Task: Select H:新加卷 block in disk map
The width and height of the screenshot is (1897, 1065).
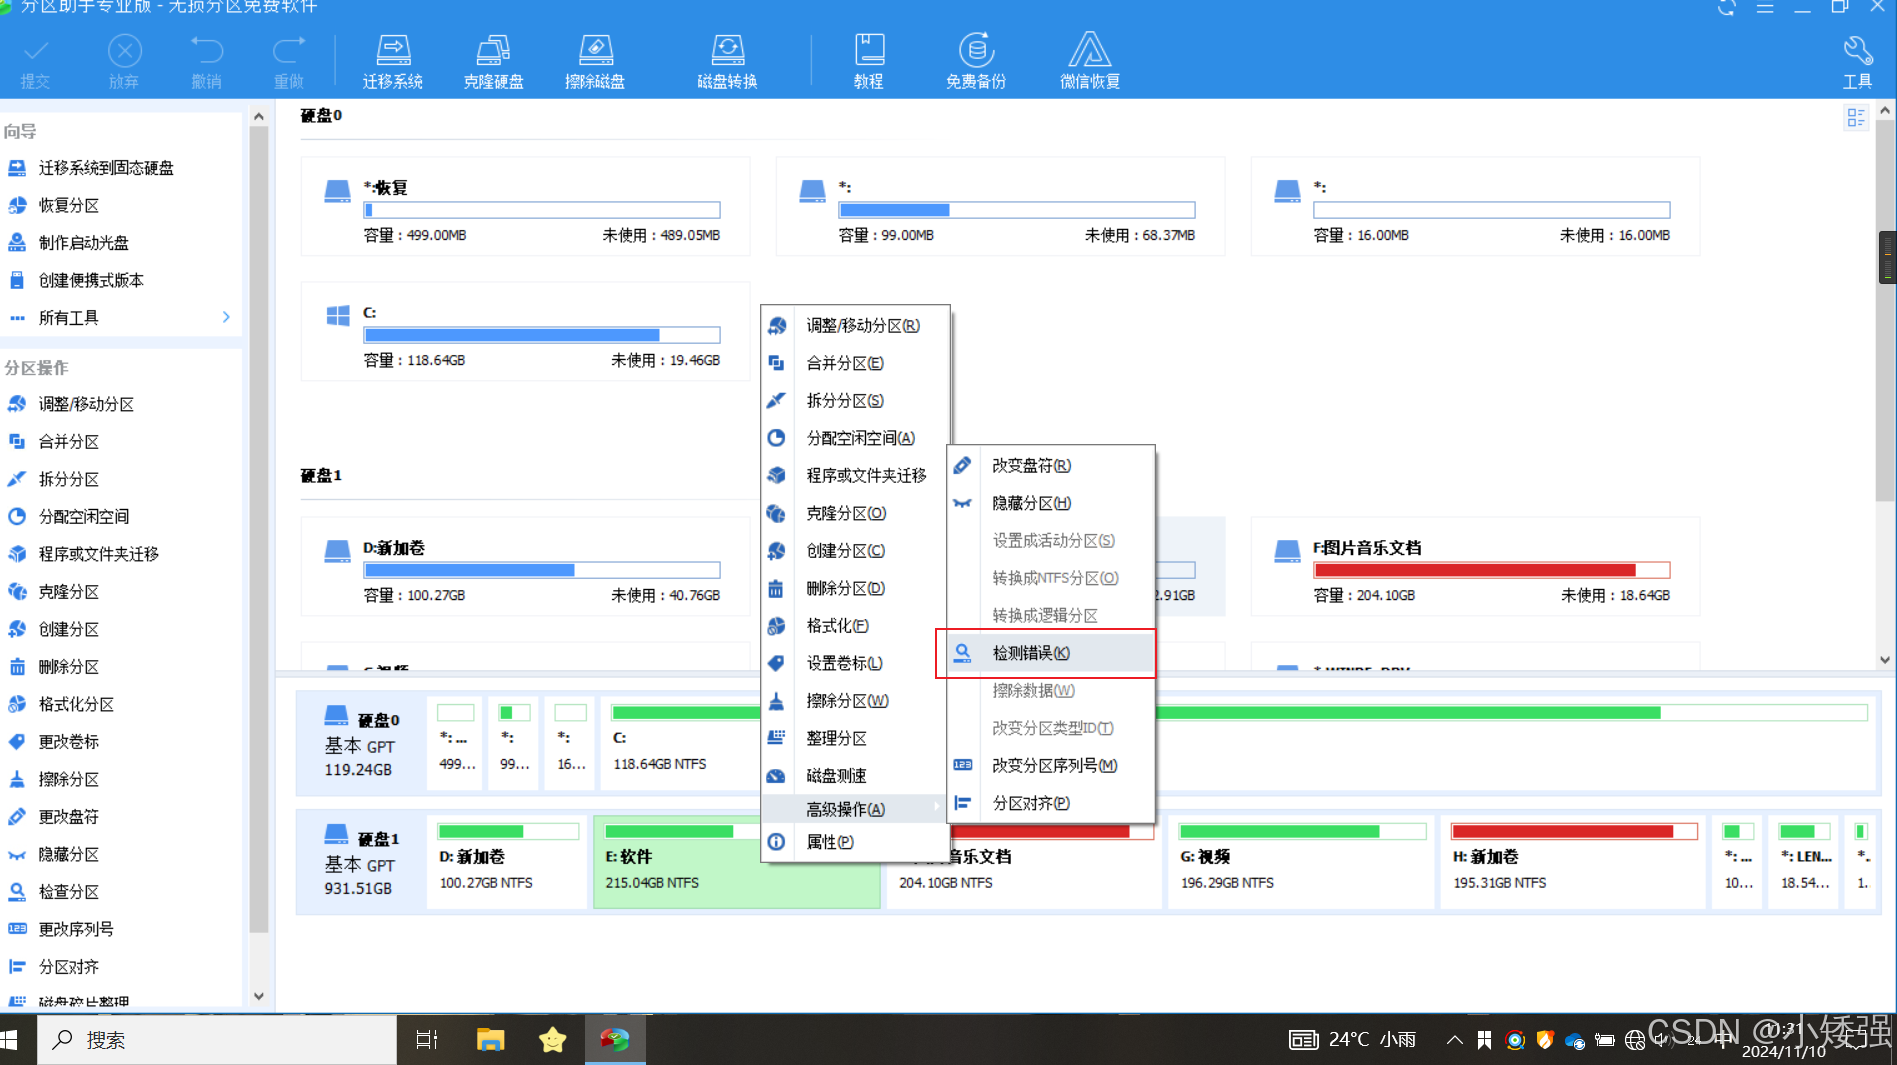Action: coord(1573,862)
